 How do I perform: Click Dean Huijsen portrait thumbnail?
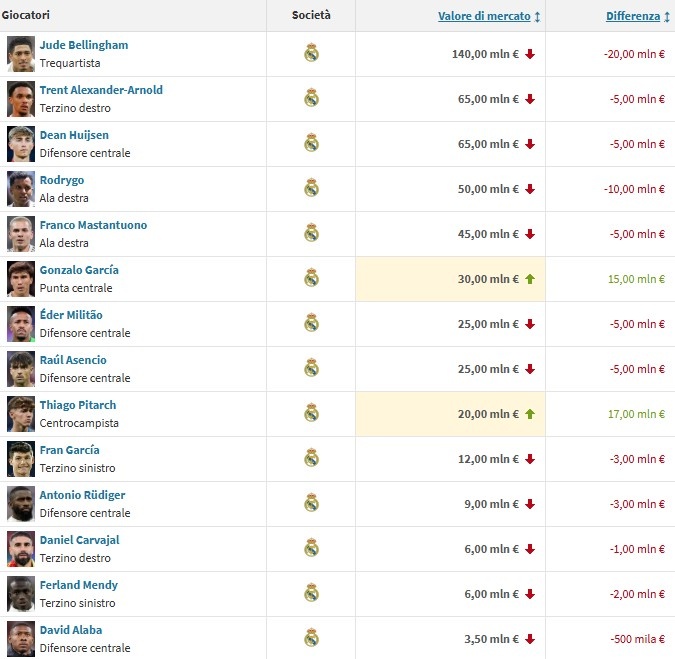click(x=21, y=143)
